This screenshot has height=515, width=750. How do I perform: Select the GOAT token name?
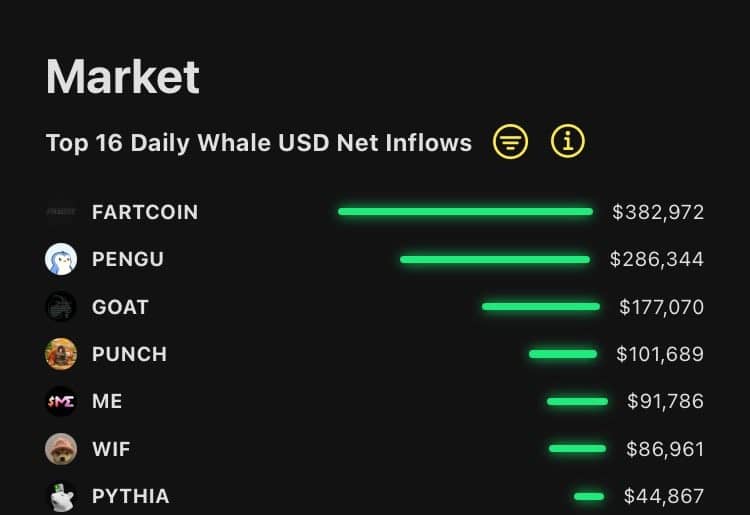click(120, 306)
